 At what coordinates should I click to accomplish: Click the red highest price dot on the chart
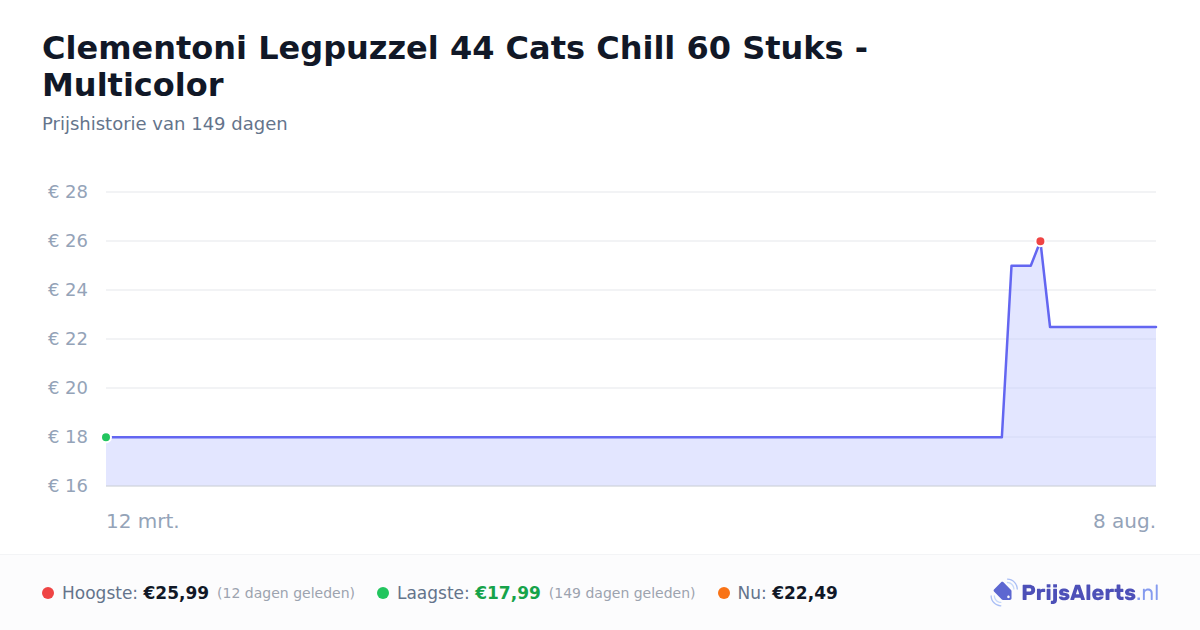tap(1040, 241)
